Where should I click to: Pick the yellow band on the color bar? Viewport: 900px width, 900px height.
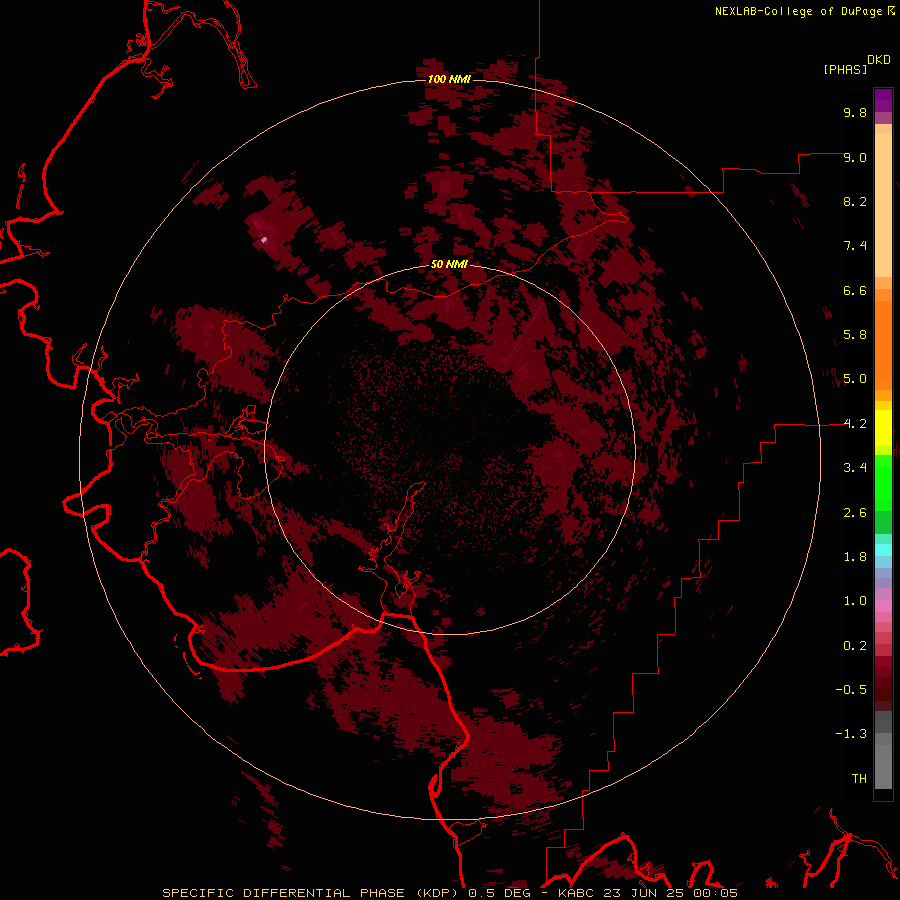click(883, 428)
